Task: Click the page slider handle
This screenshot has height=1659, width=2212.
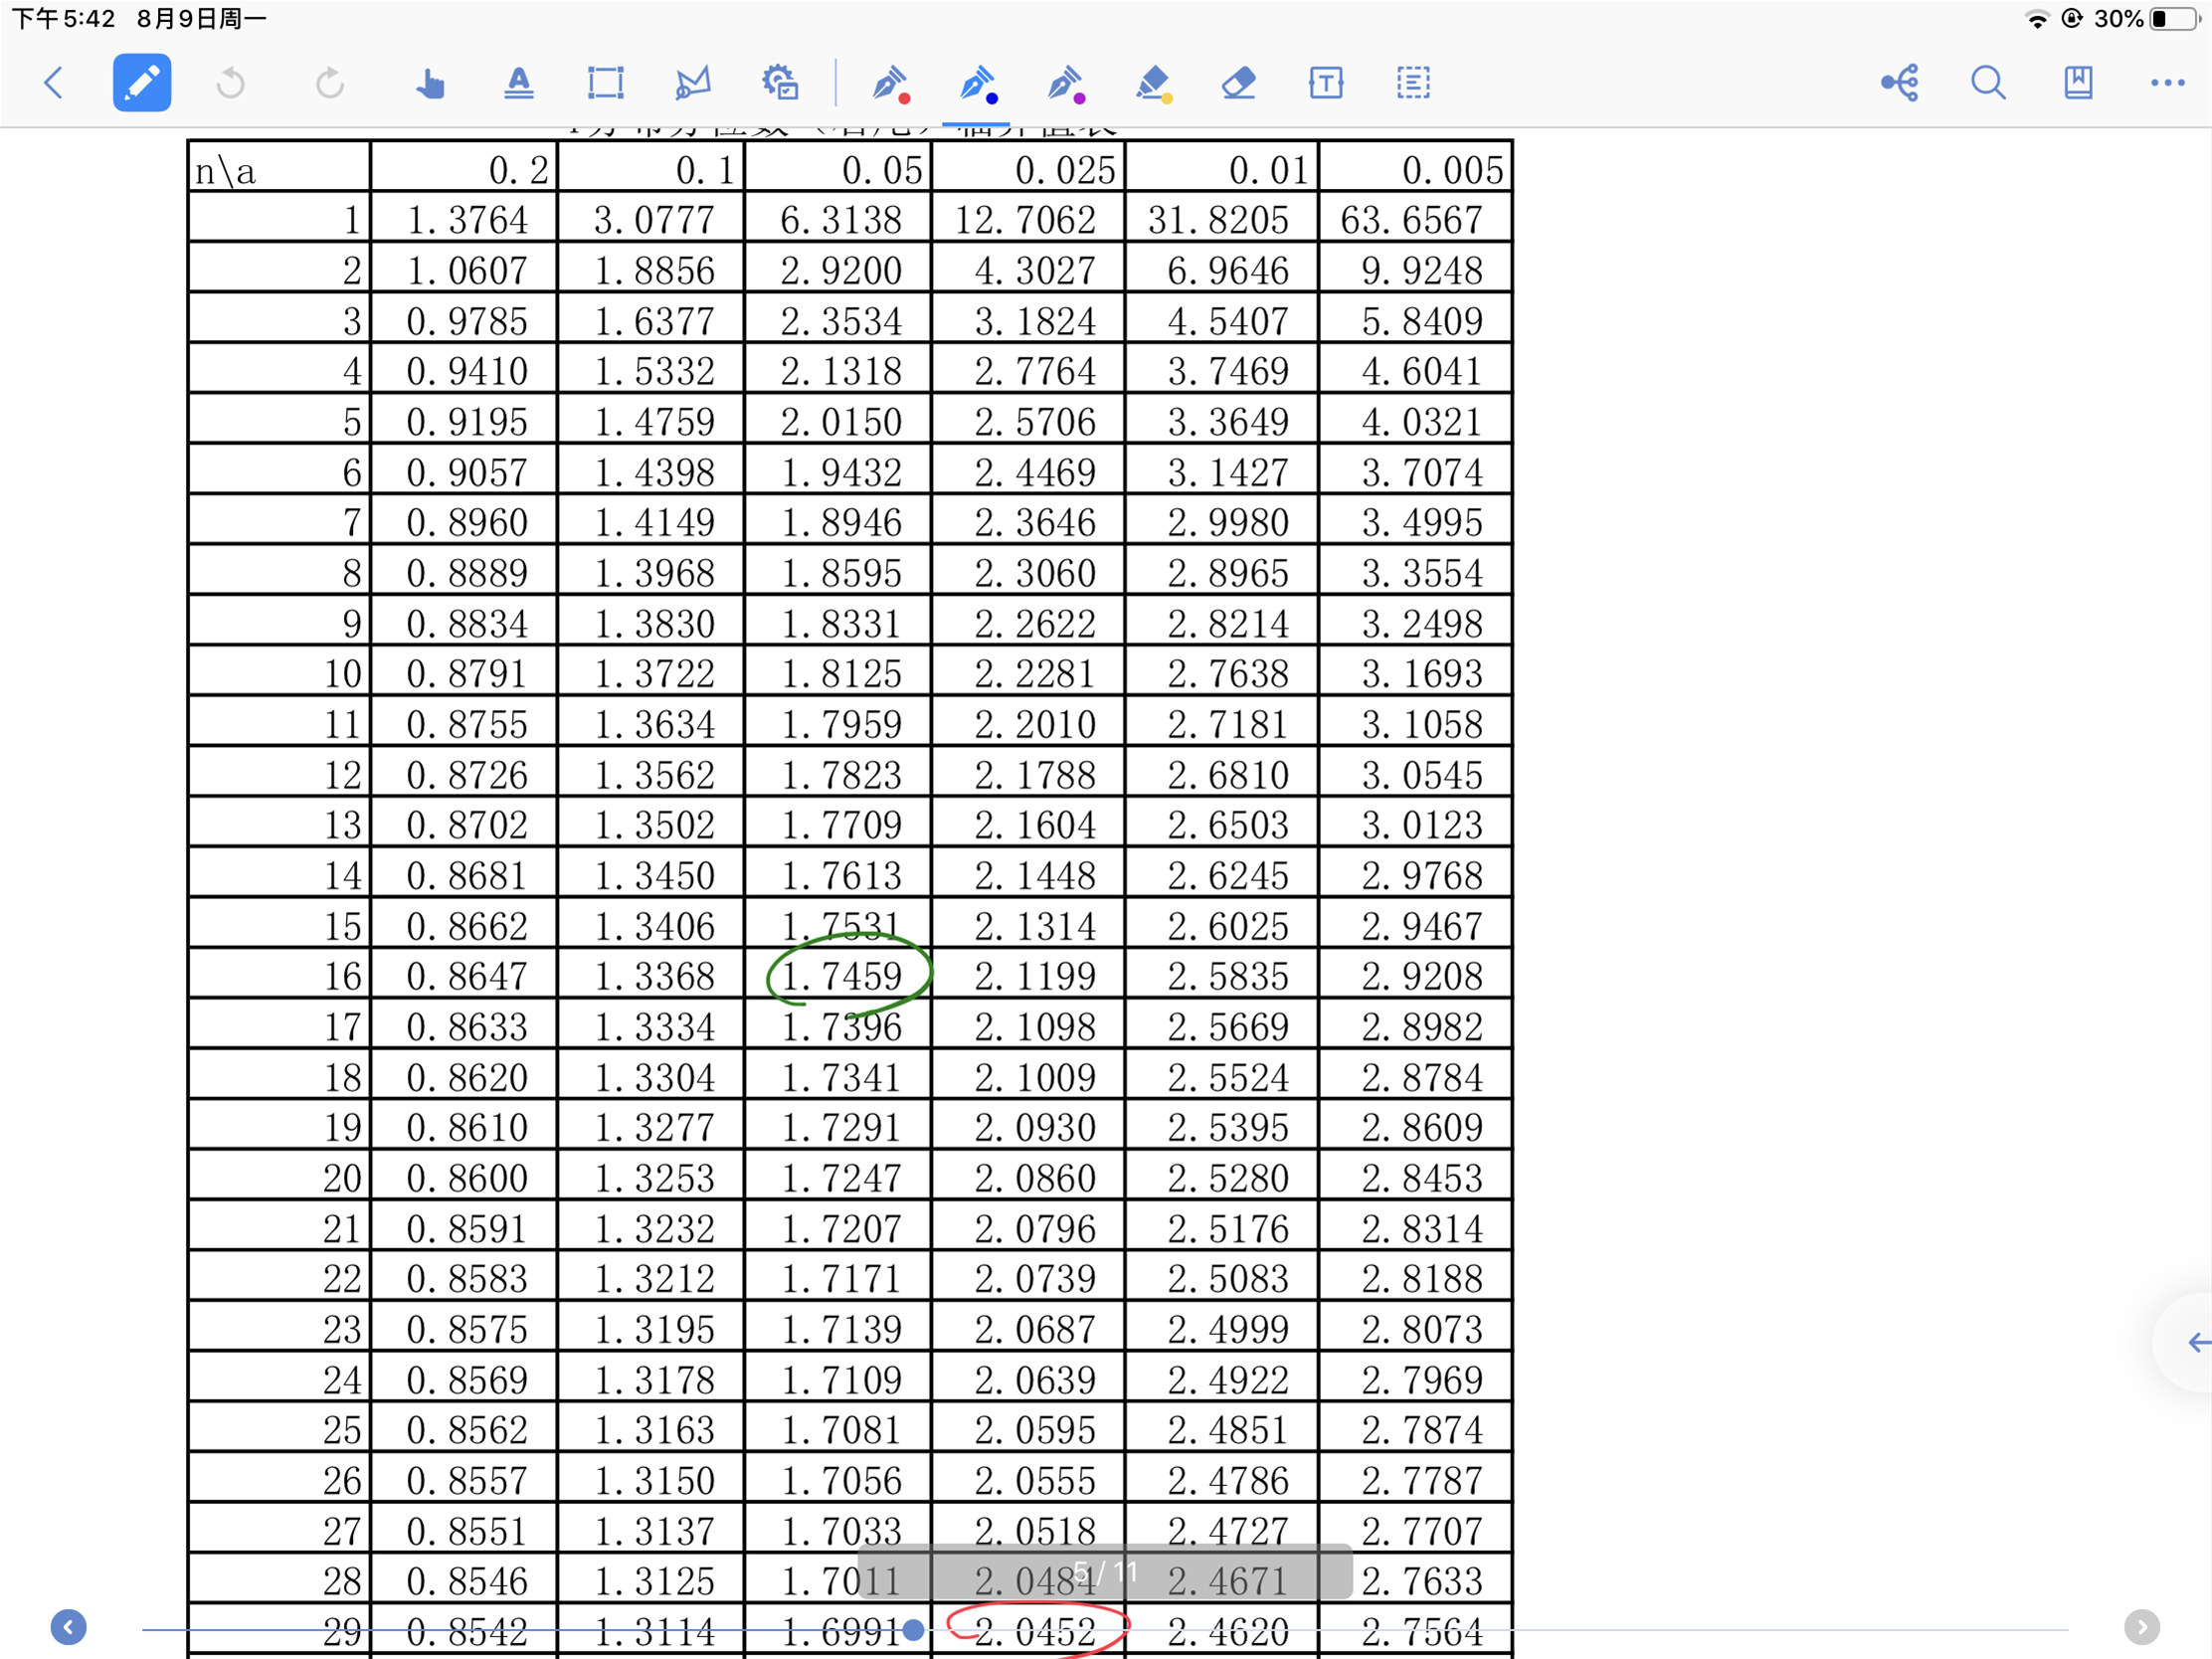Action: pos(913,1630)
